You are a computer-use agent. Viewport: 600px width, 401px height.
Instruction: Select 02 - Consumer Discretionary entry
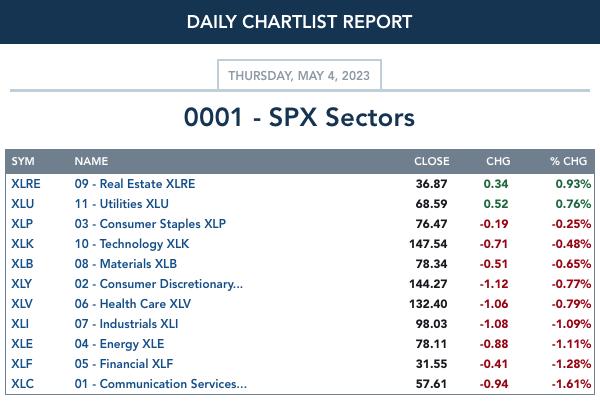click(x=158, y=284)
